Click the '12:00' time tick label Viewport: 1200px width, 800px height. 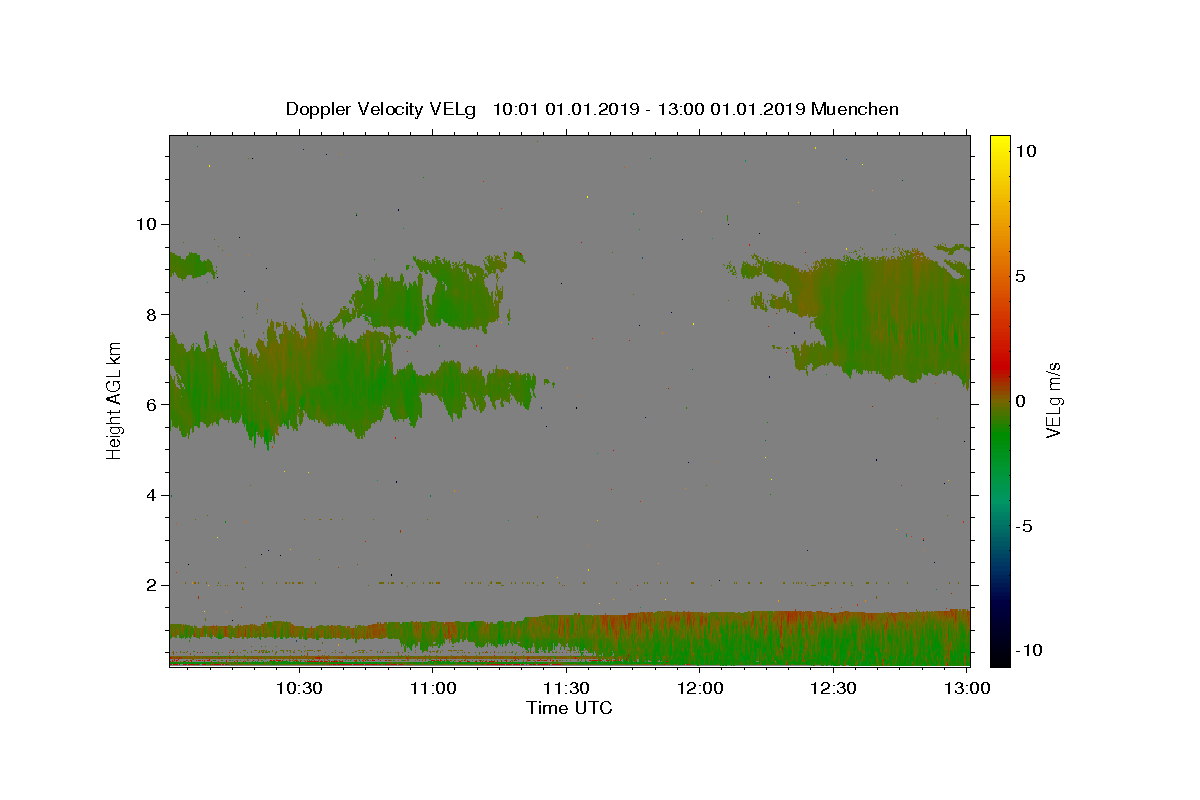(x=700, y=688)
